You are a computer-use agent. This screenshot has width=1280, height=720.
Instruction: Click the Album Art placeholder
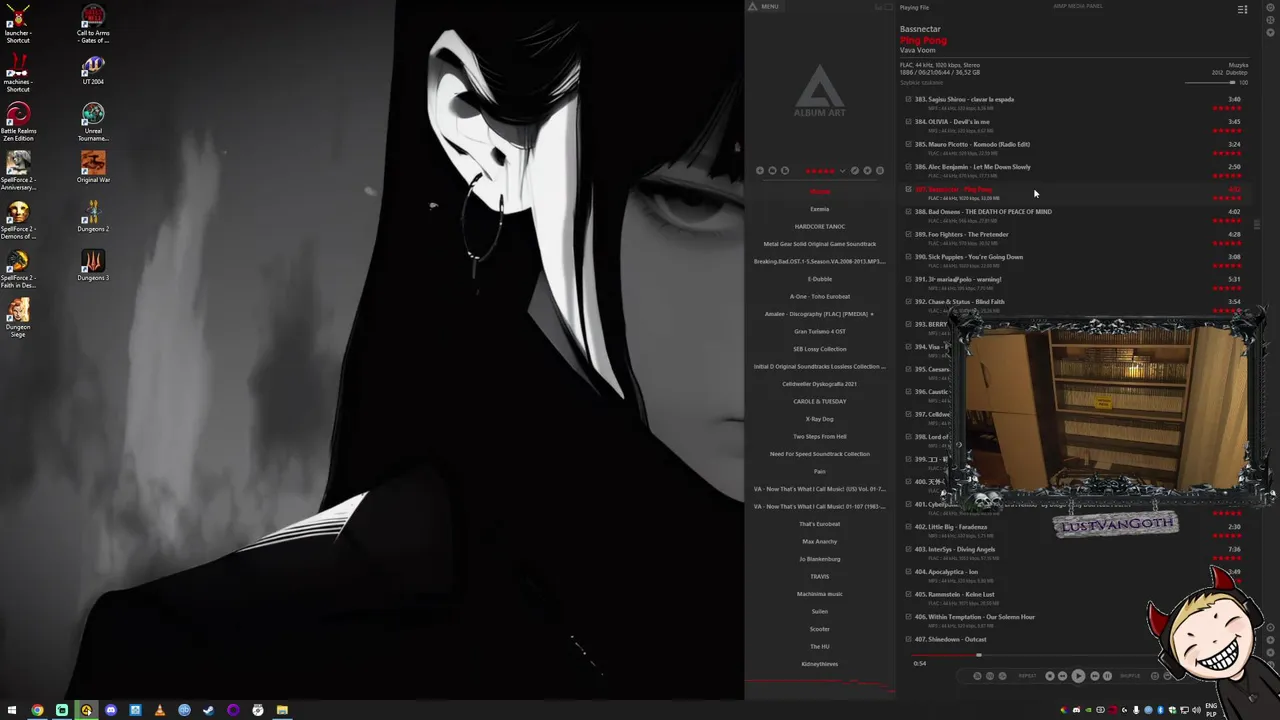point(819,92)
